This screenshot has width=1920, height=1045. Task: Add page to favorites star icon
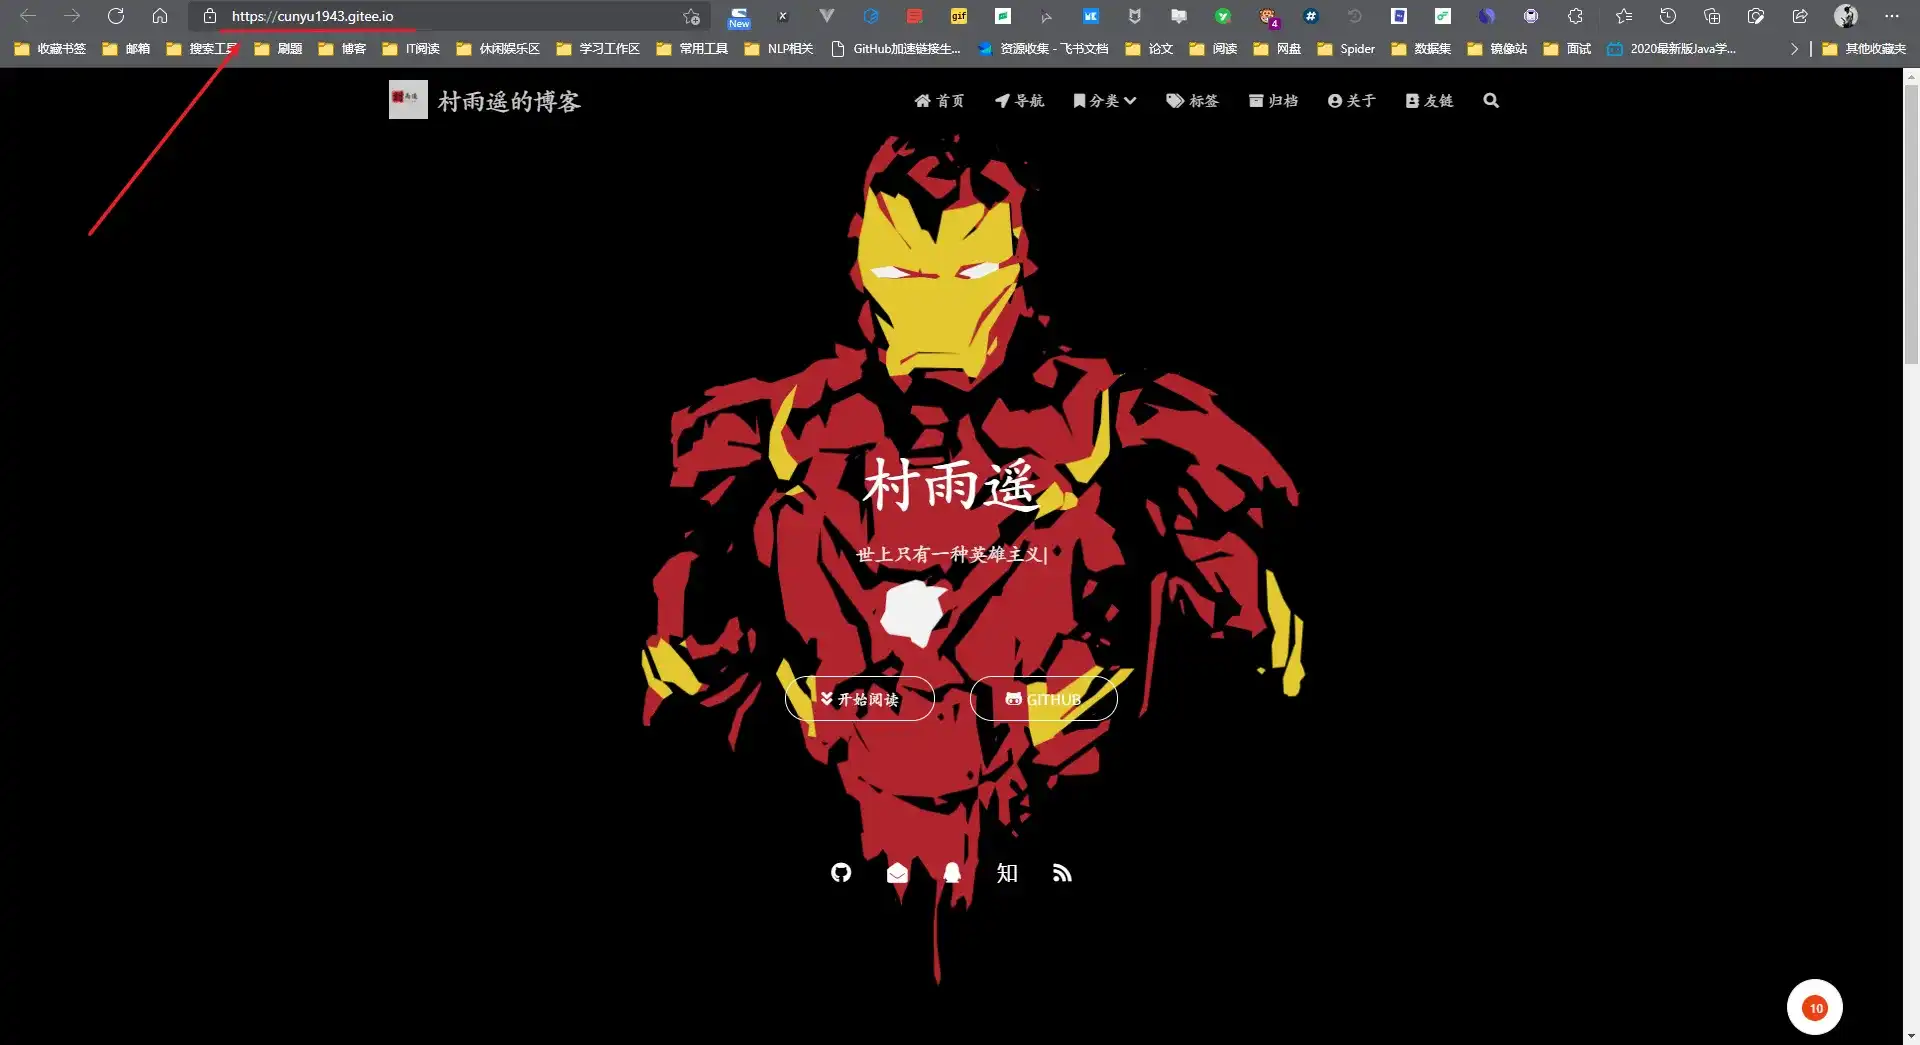click(691, 16)
